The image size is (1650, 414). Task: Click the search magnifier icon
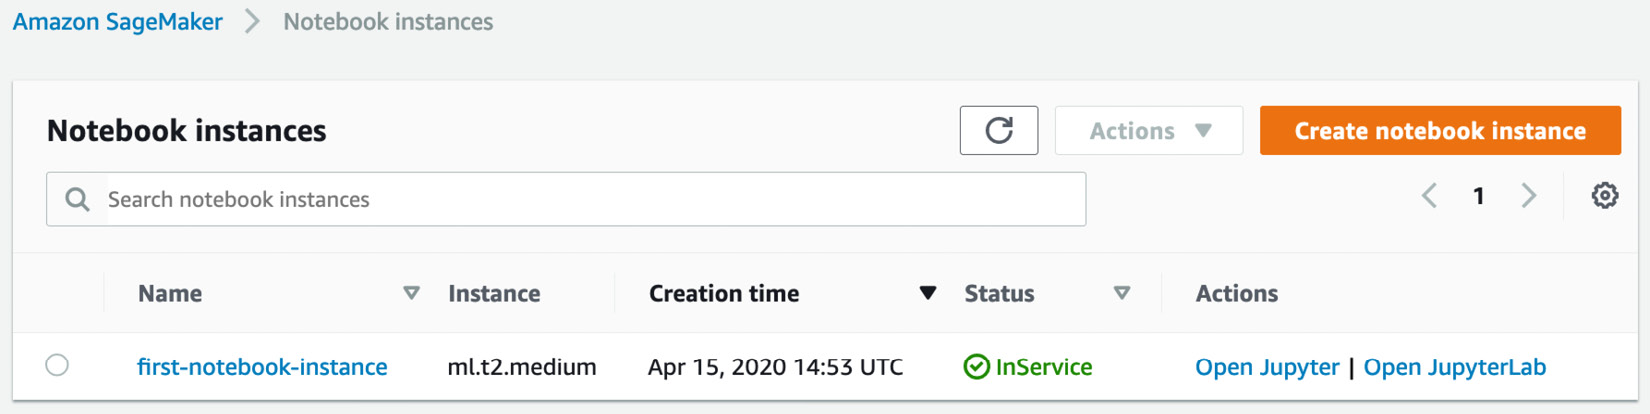77,199
